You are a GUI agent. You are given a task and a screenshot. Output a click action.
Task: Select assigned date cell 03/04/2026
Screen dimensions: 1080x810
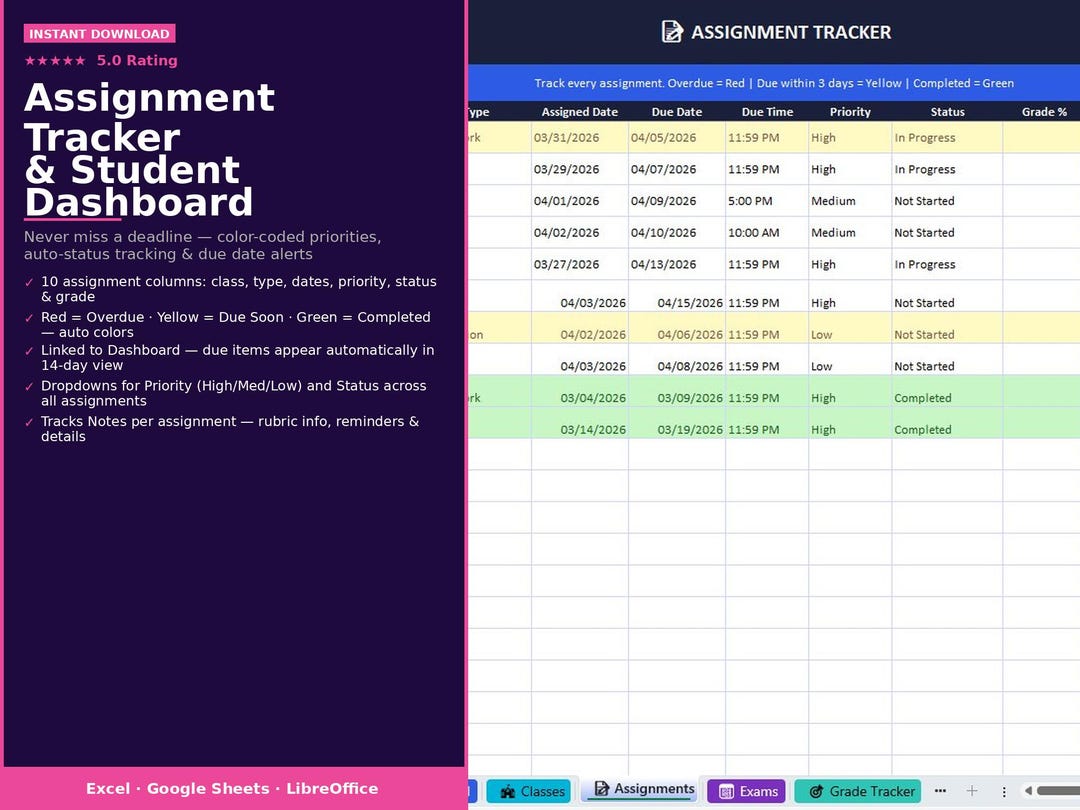pos(580,391)
